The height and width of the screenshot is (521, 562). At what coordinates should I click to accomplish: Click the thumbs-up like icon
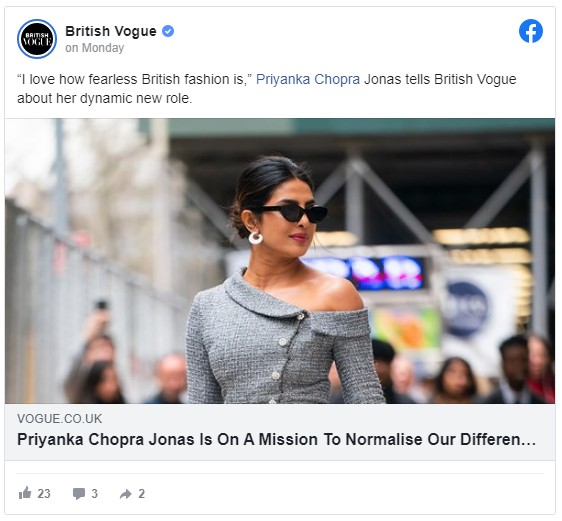pyautogui.click(x=25, y=493)
